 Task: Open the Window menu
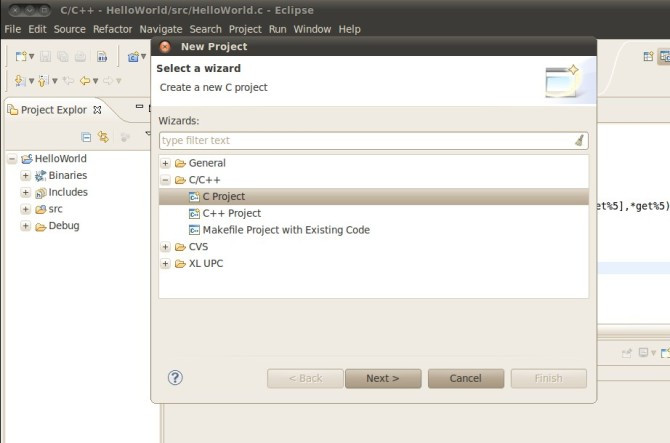coord(312,29)
